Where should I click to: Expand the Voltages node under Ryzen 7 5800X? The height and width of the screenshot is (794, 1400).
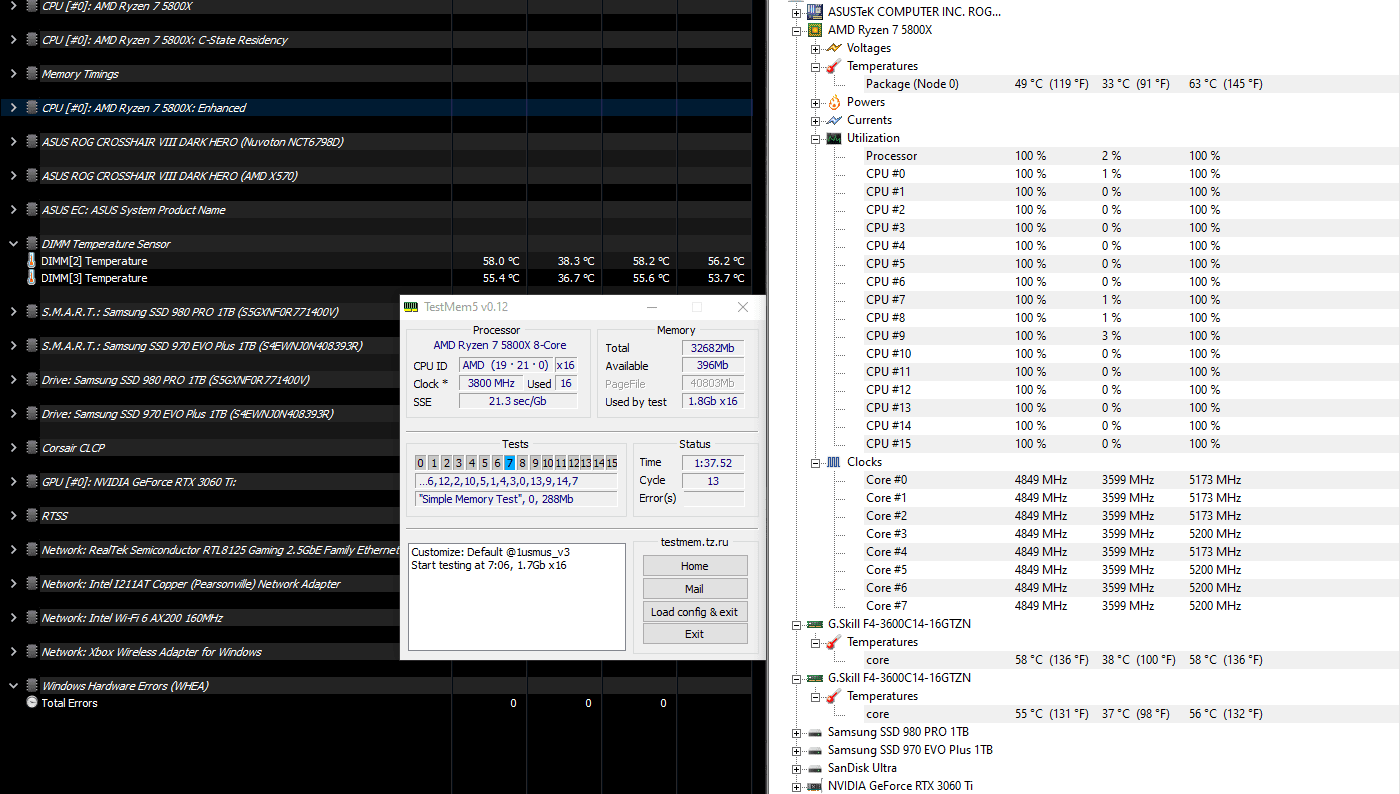coord(816,48)
